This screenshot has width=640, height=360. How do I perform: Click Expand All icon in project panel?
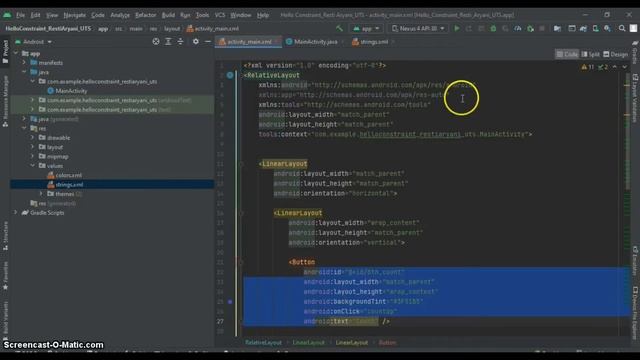click(168, 42)
